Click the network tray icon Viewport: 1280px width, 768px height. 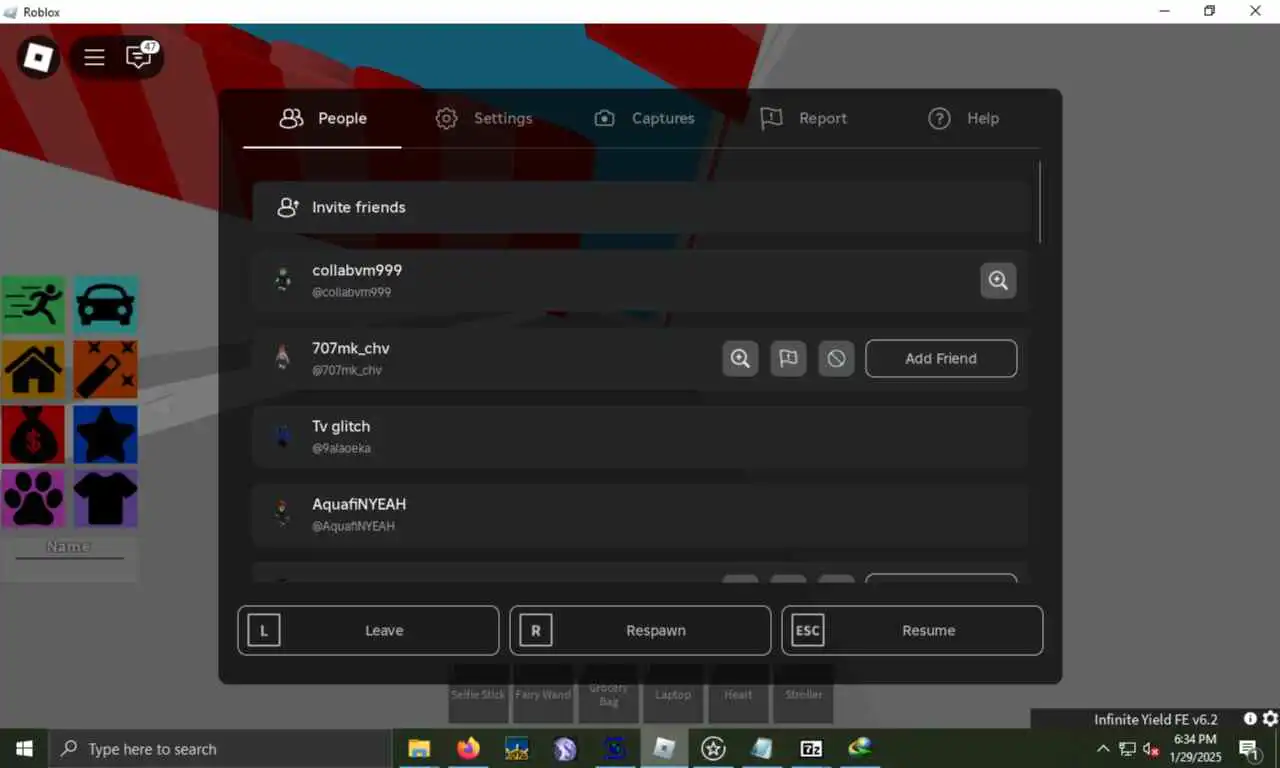(1127, 749)
